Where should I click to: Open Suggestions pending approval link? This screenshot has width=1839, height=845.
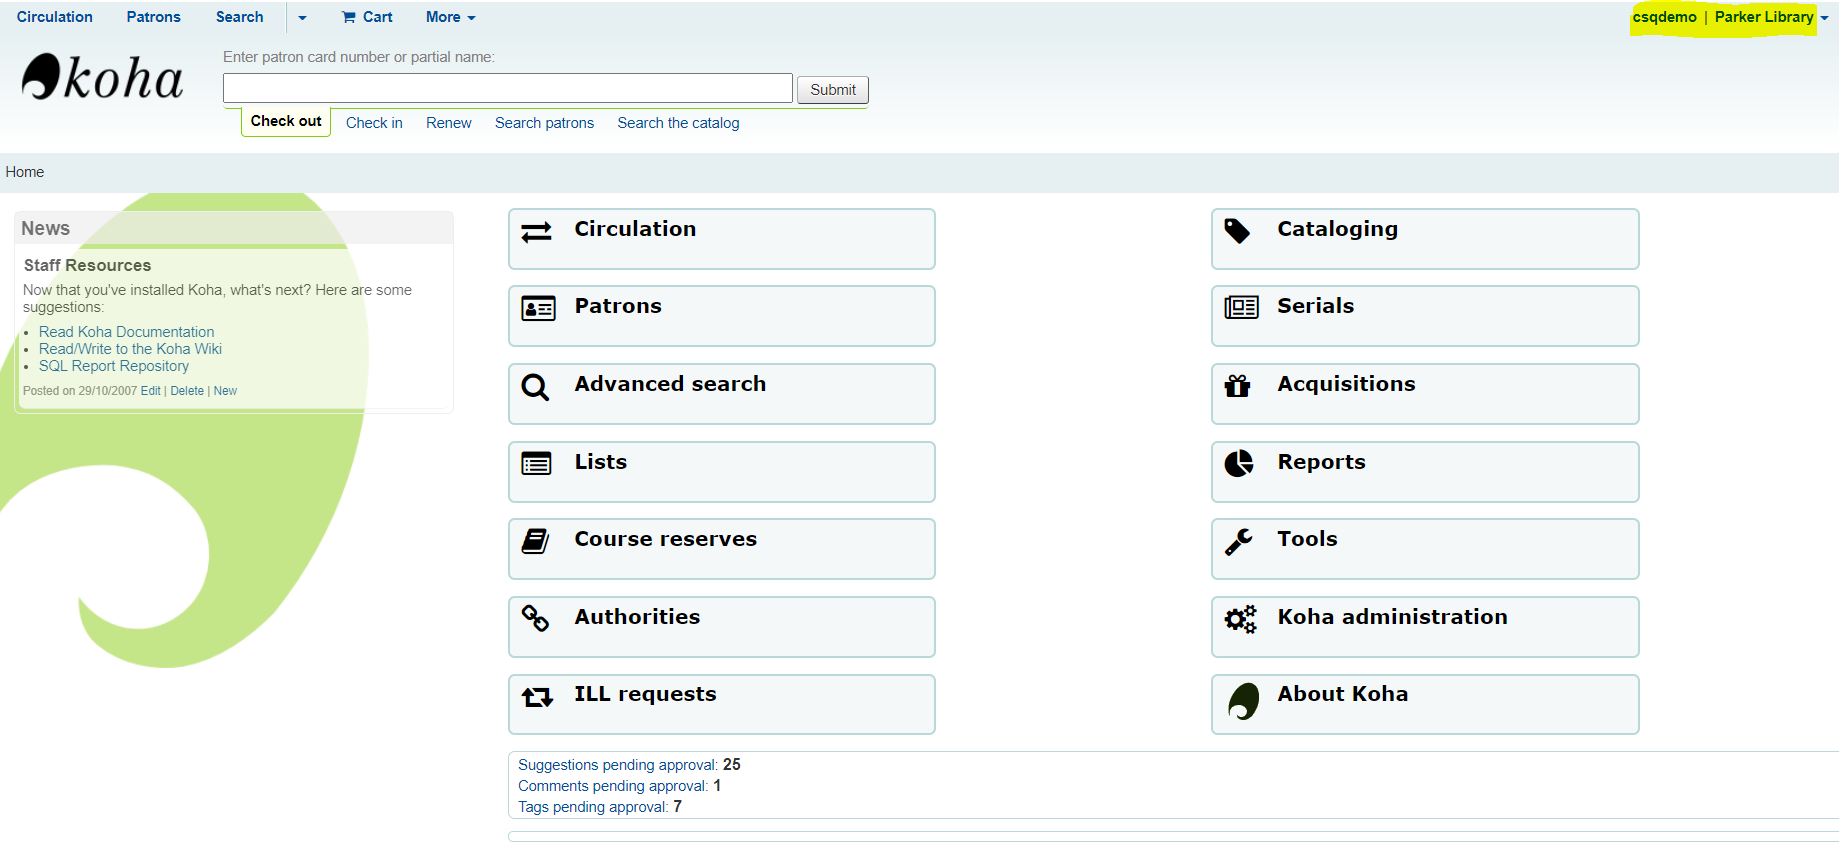tap(616, 765)
